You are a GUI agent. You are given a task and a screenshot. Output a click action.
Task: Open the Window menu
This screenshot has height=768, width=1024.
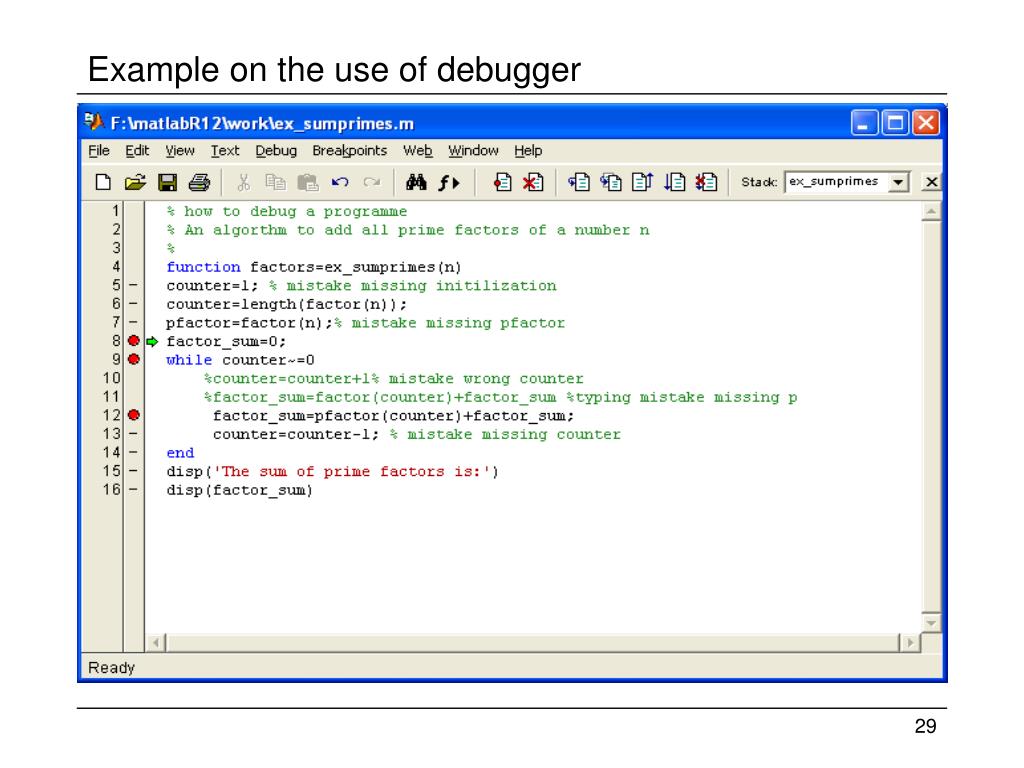(473, 151)
